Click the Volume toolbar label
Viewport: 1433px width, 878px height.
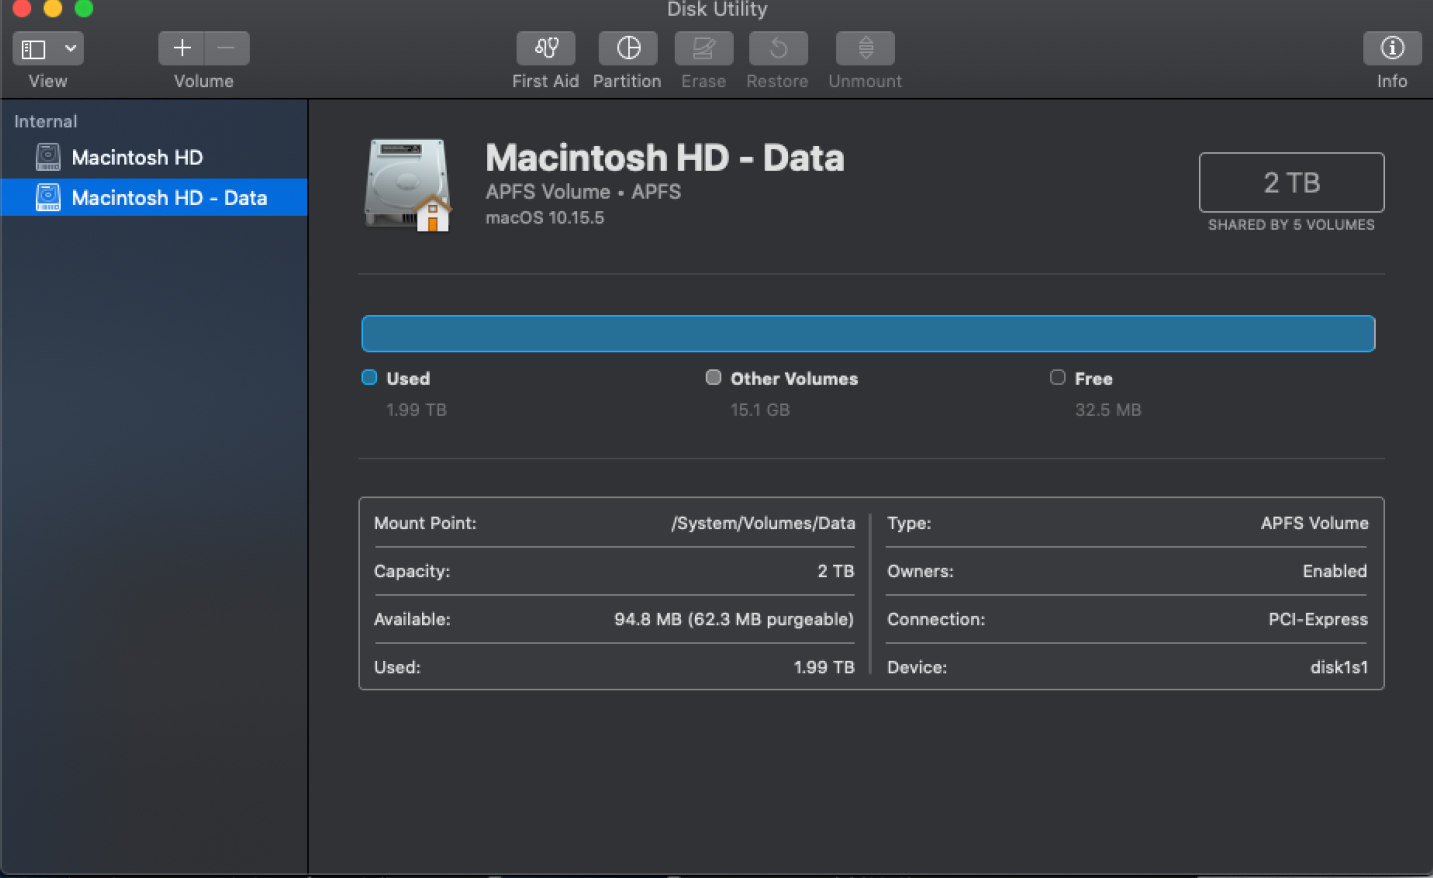[x=204, y=81]
